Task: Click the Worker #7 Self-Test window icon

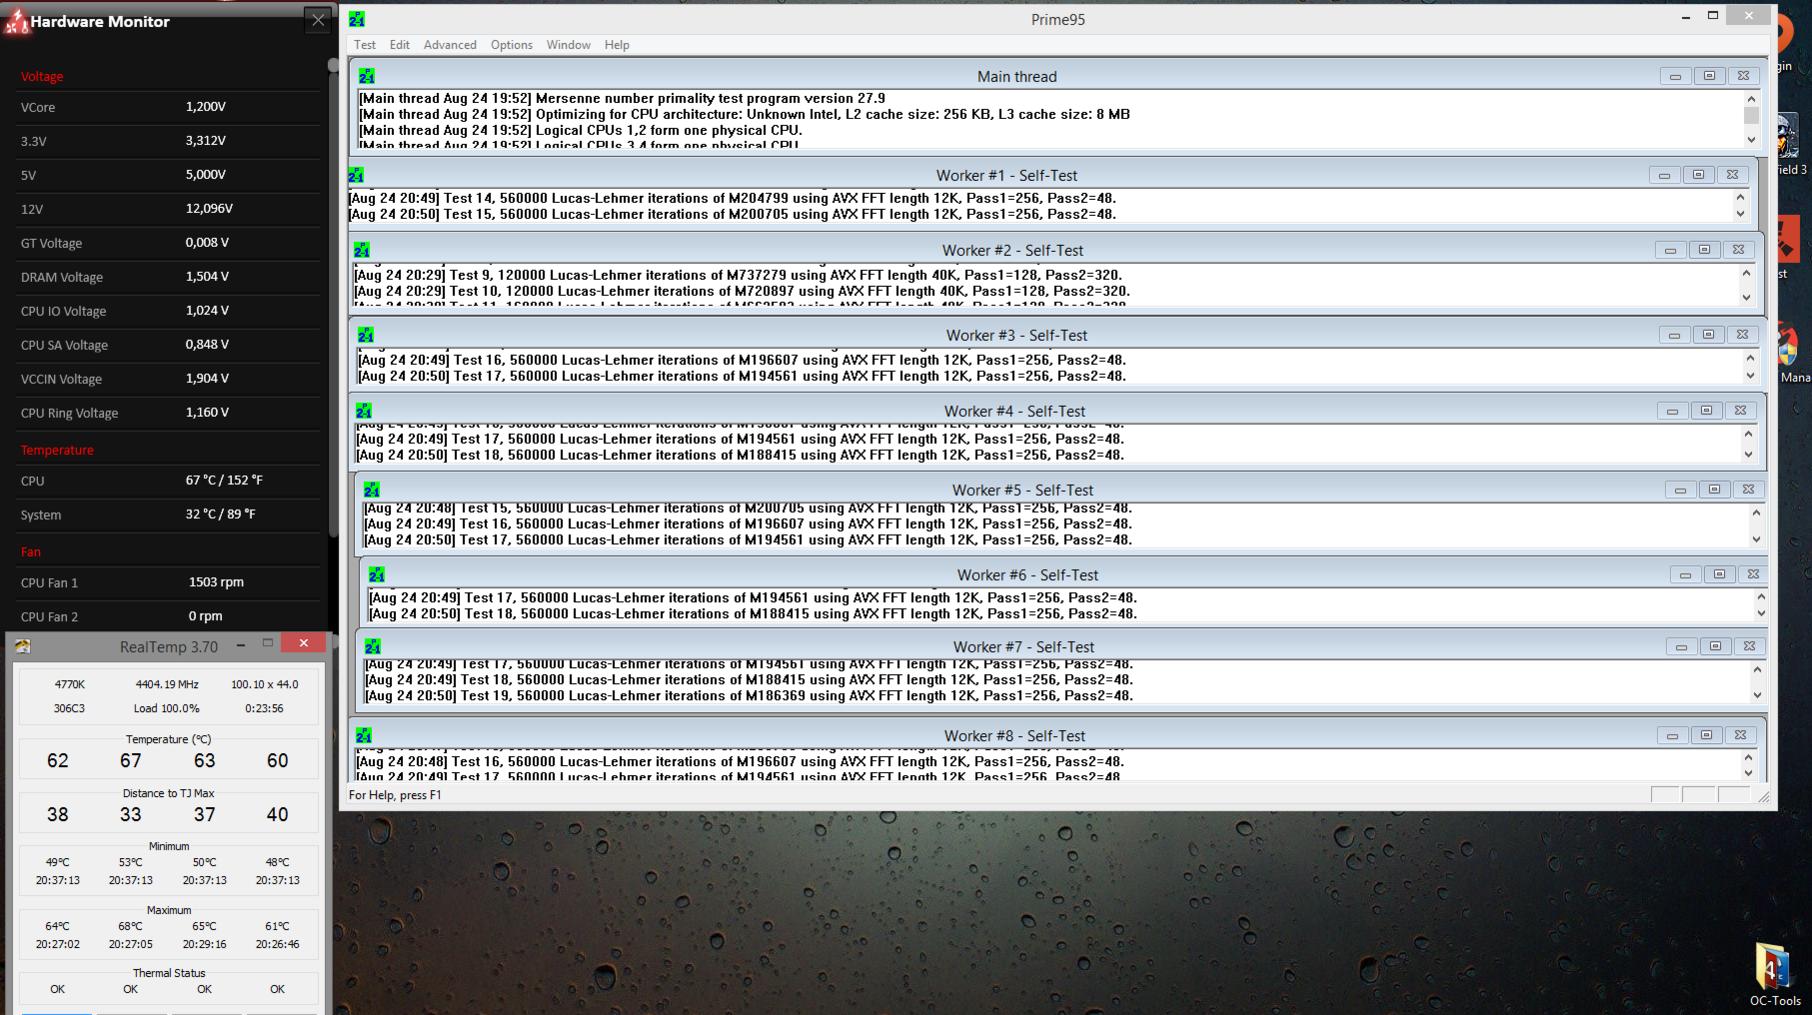Action: pos(373,647)
